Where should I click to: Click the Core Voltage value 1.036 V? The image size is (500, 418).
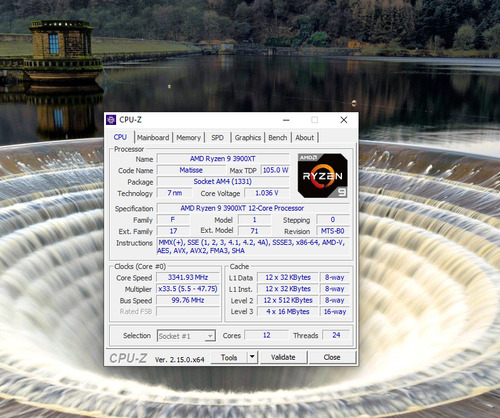pos(267,193)
